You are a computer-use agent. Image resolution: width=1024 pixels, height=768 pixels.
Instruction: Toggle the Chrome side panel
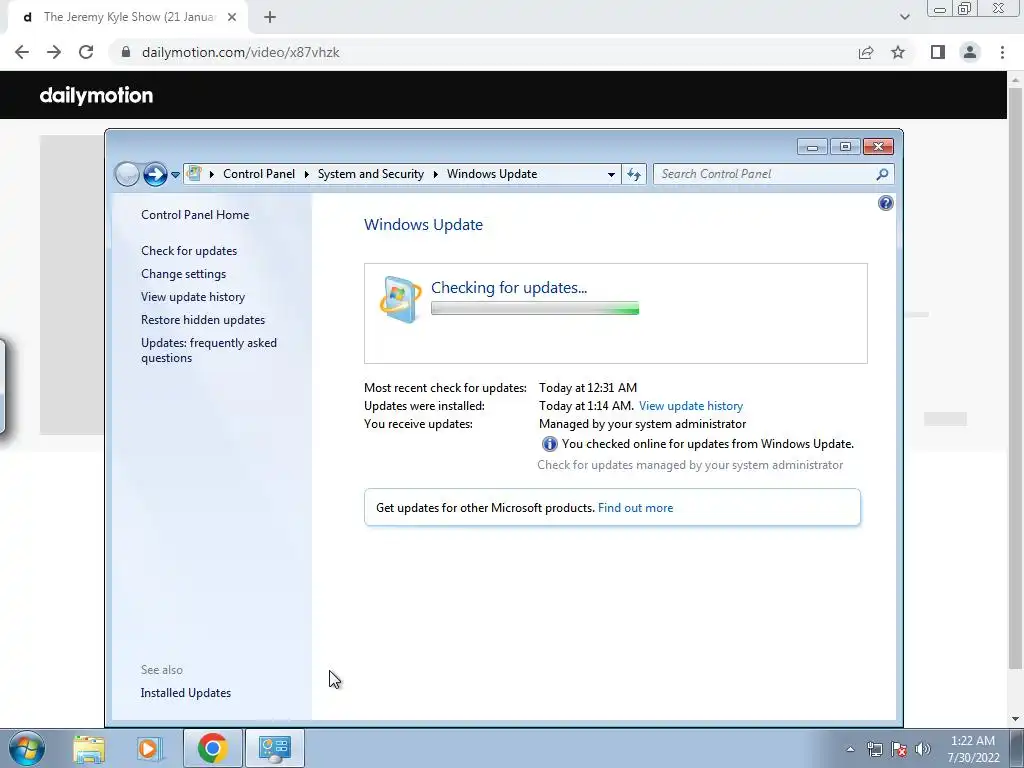coord(938,52)
